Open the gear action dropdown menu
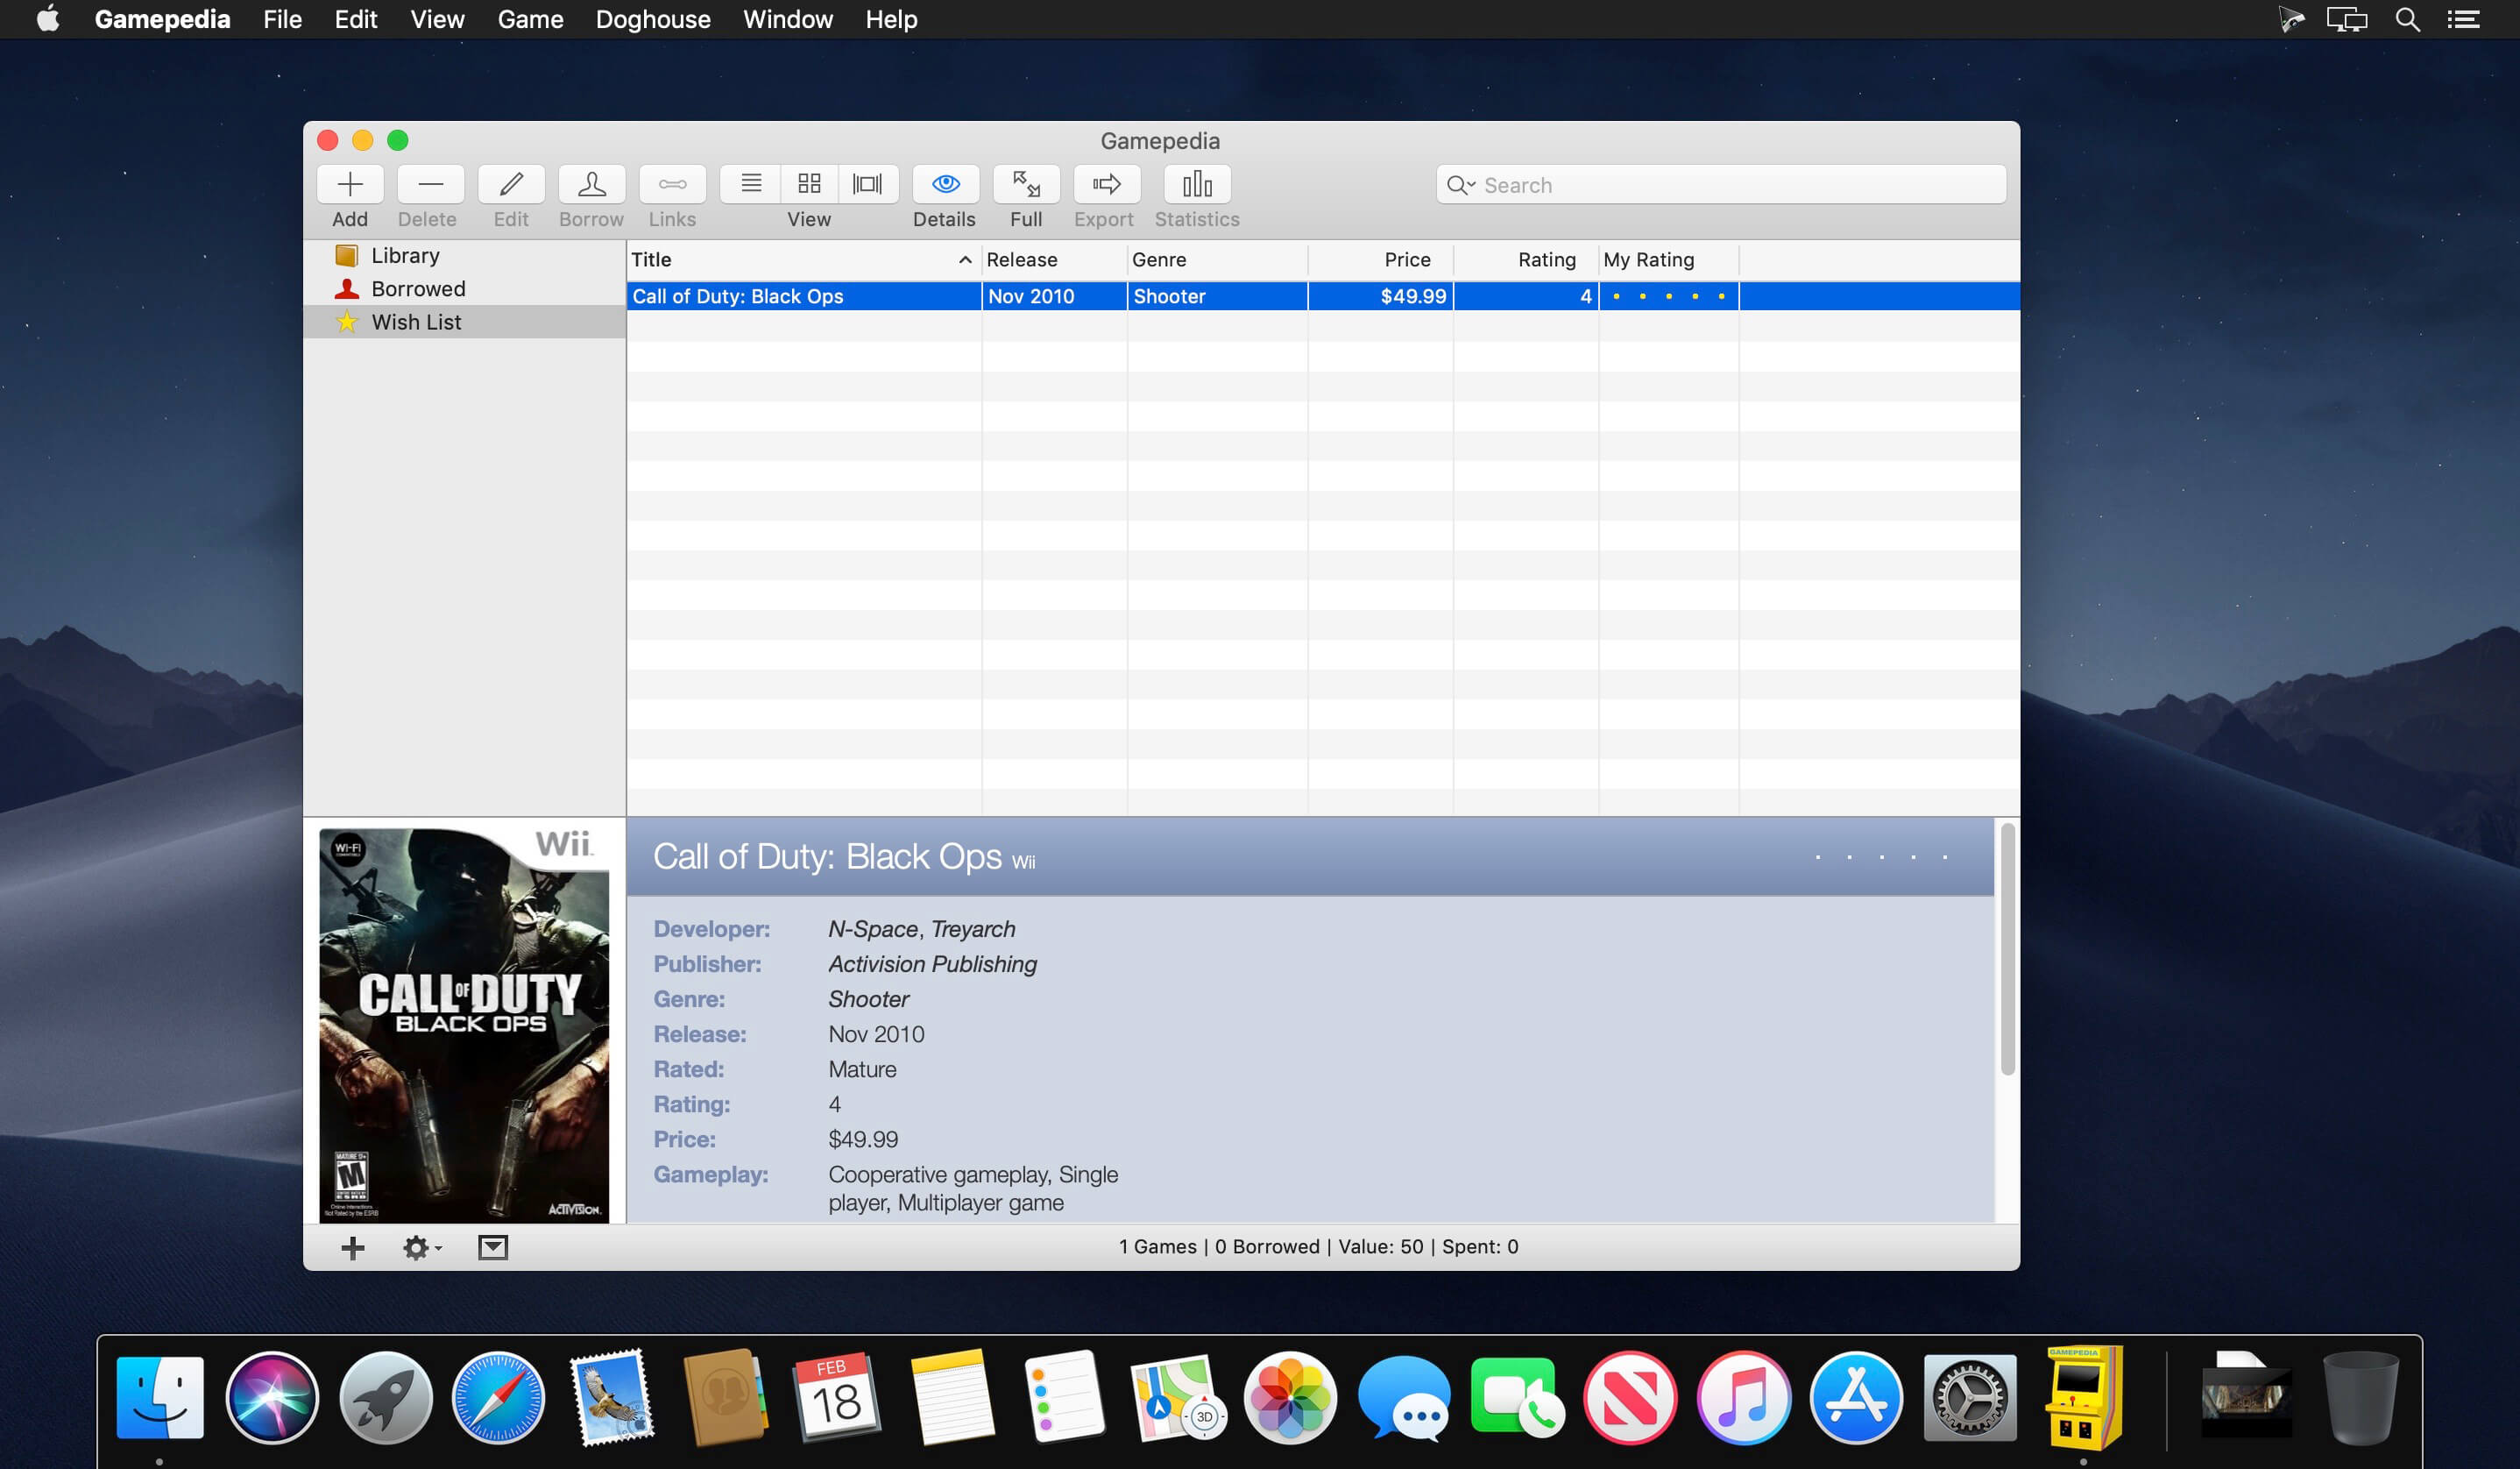The height and width of the screenshot is (1469, 2520). [421, 1247]
